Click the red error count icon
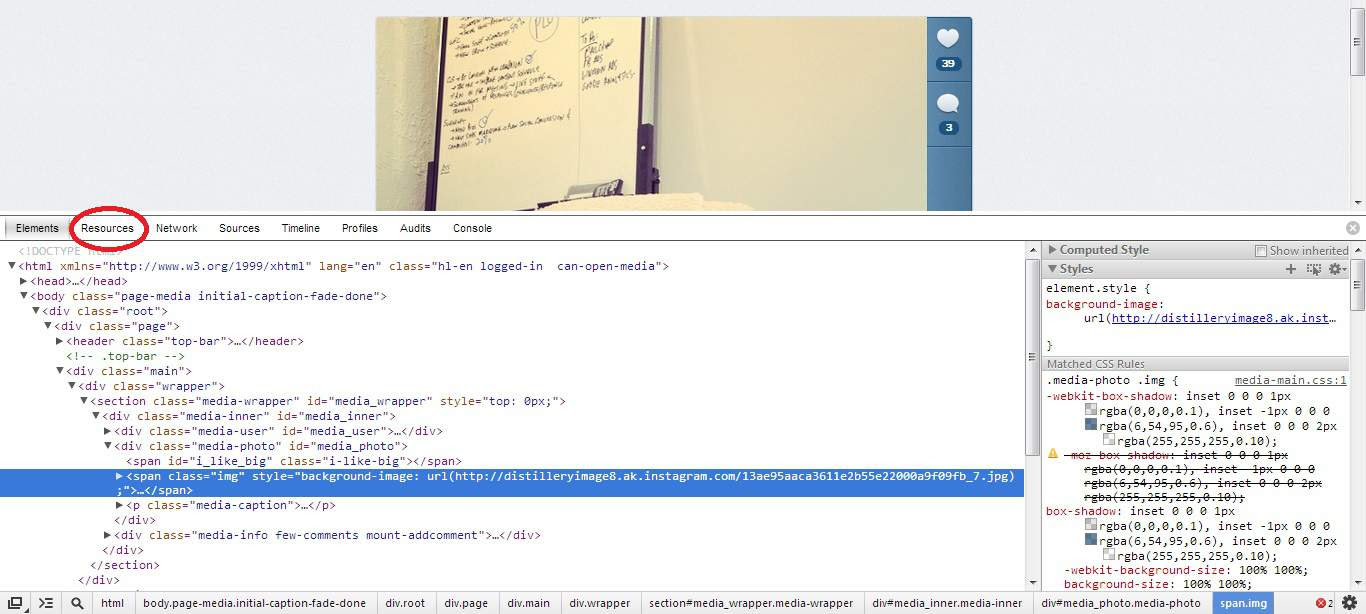Image resolution: width=1366 pixels, height=614 pixels. click(x=1323, y=603)
